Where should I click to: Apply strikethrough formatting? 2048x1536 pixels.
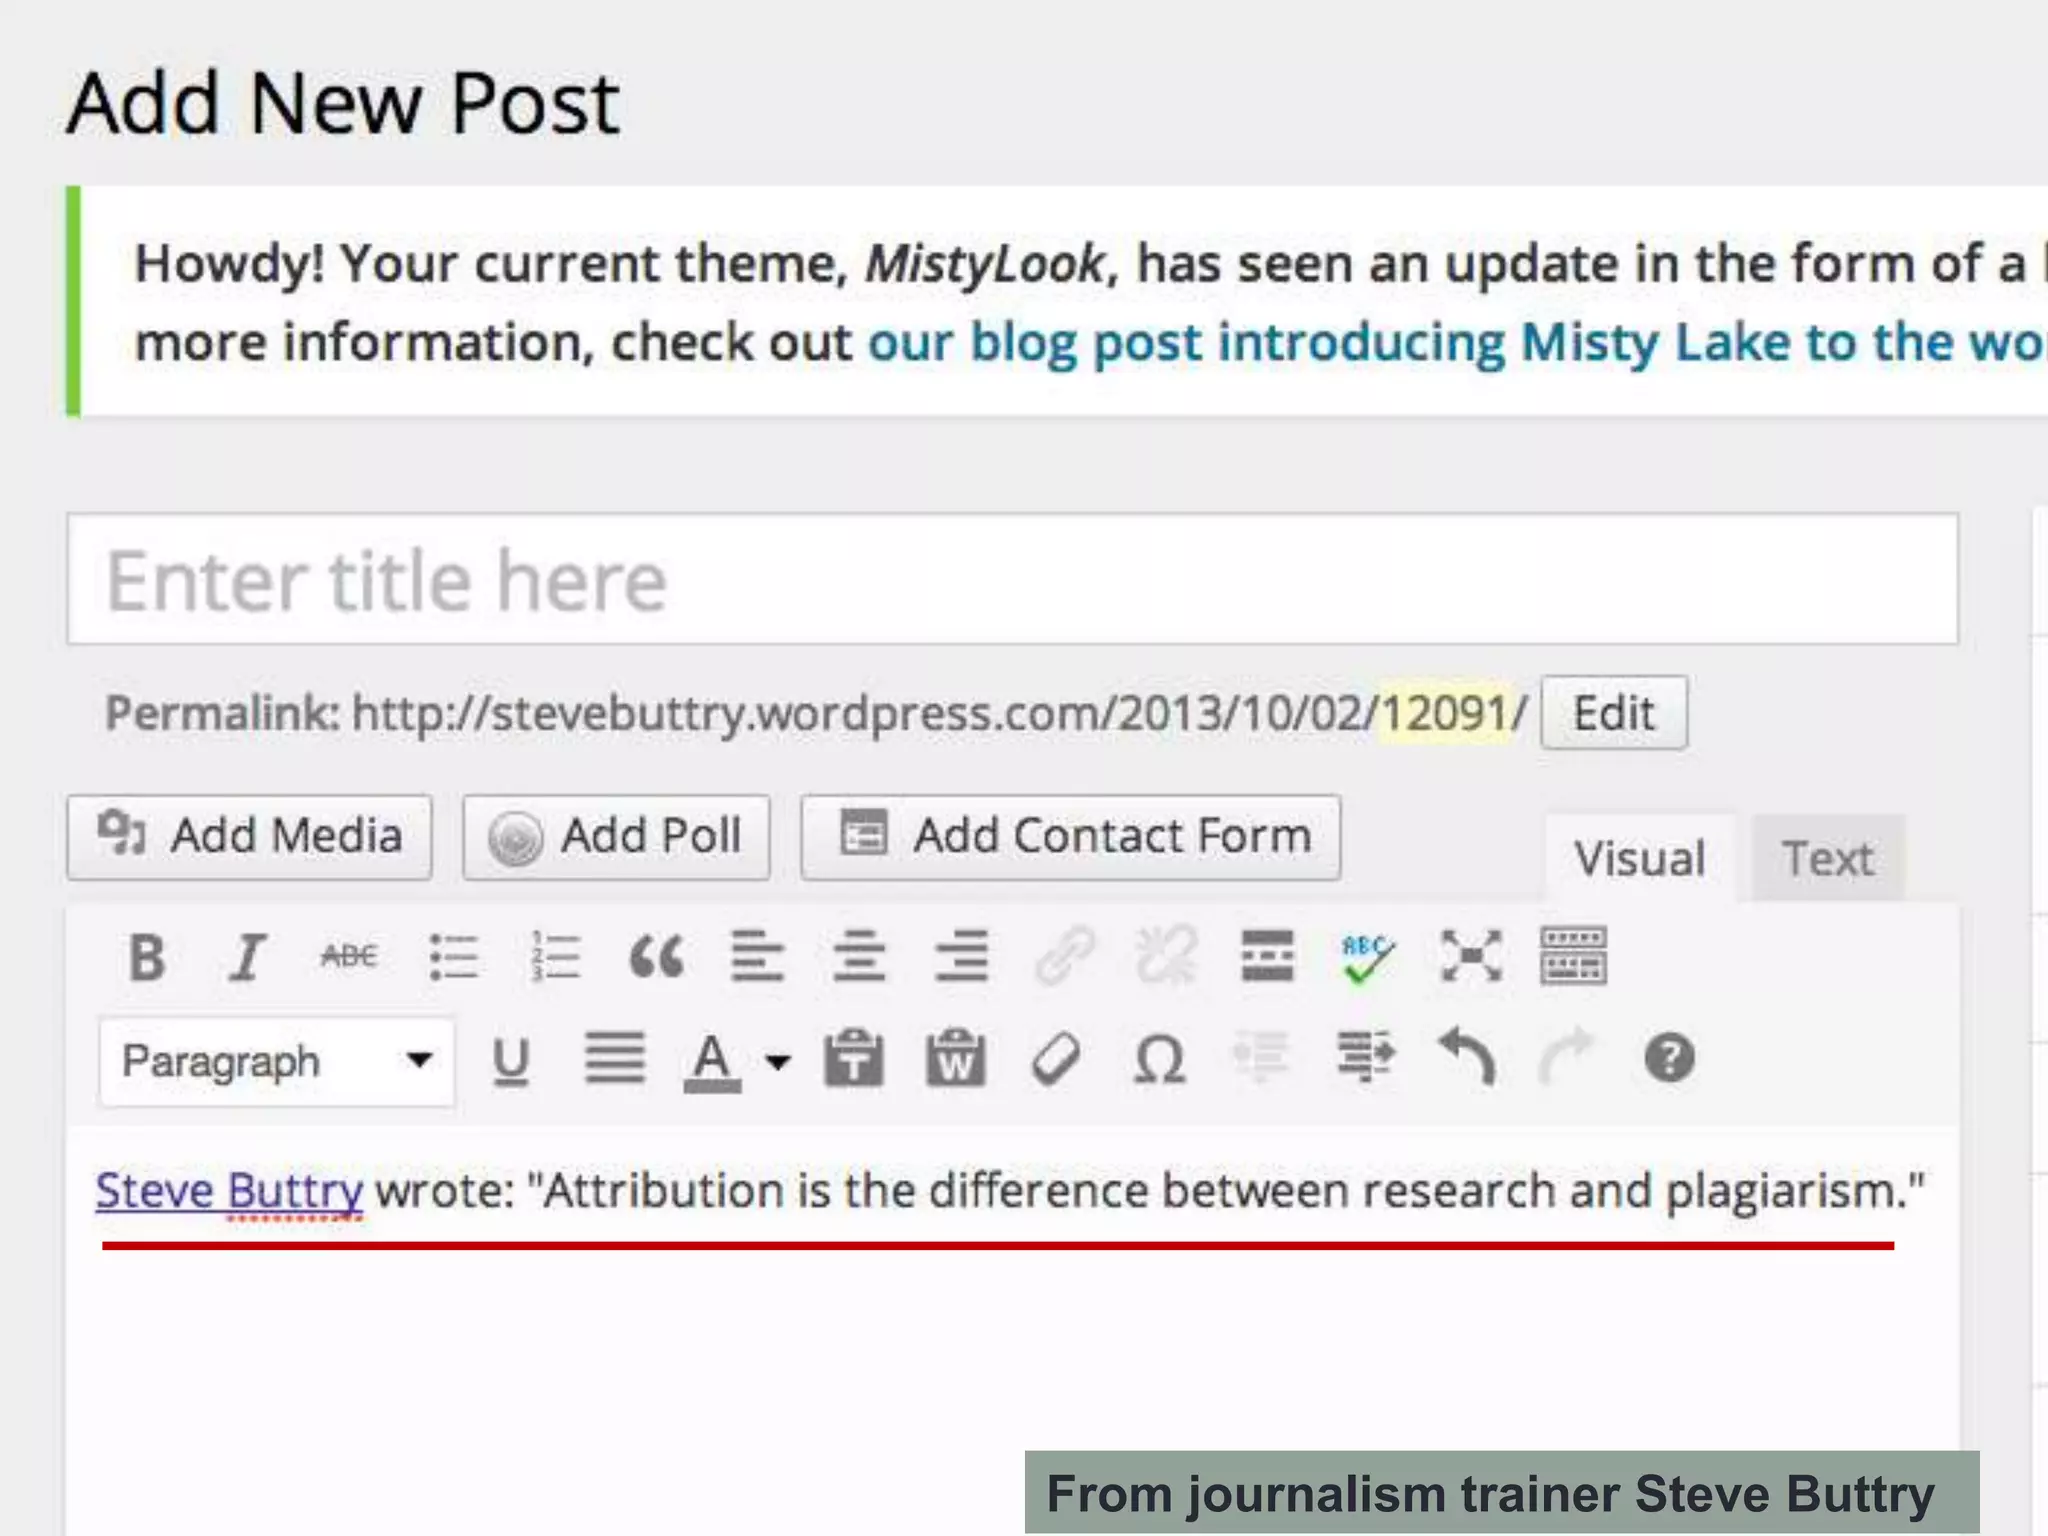[x=349, y=957]
